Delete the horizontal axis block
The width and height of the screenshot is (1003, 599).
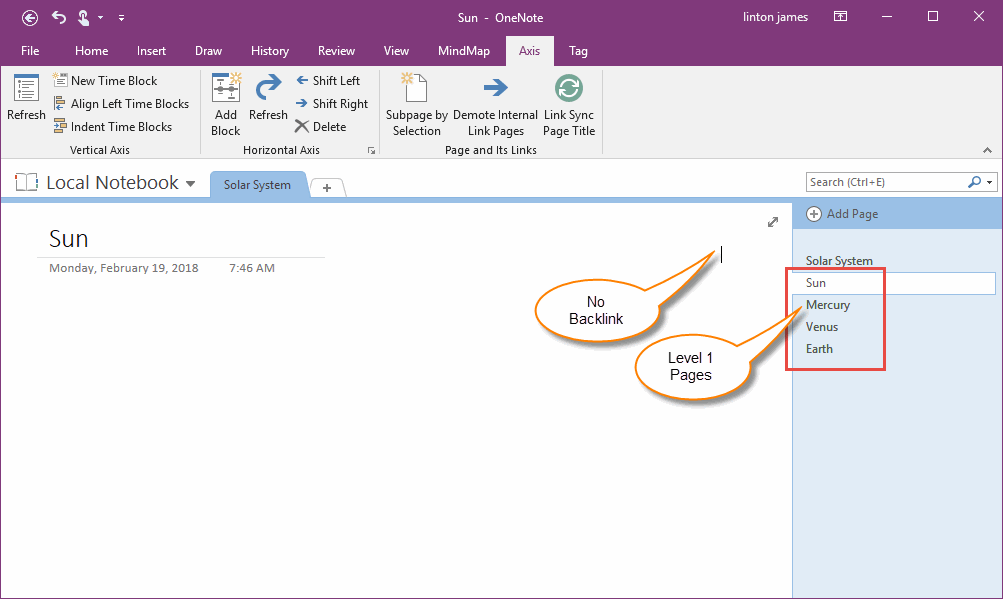pyautogui.click(x=320, y=127)
